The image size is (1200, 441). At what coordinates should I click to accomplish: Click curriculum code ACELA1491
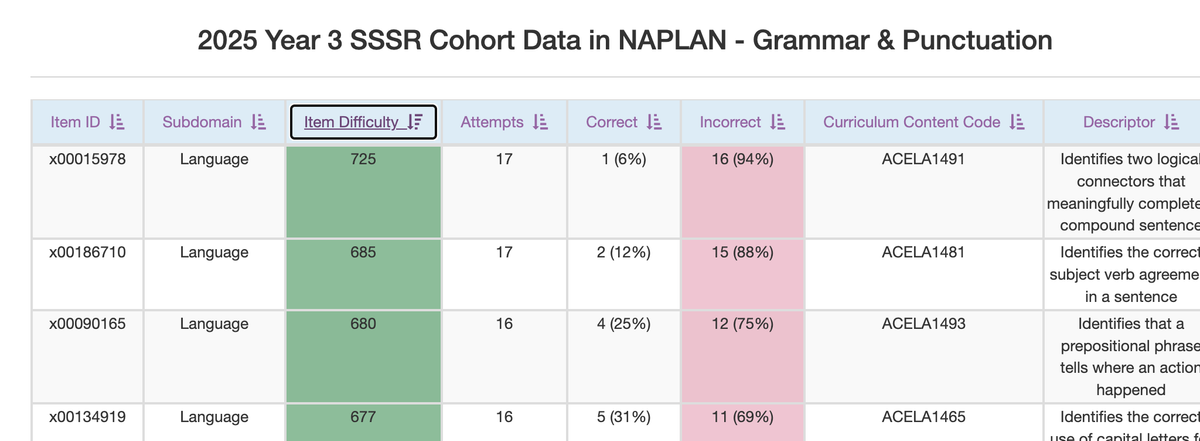[x=923, y=159]
